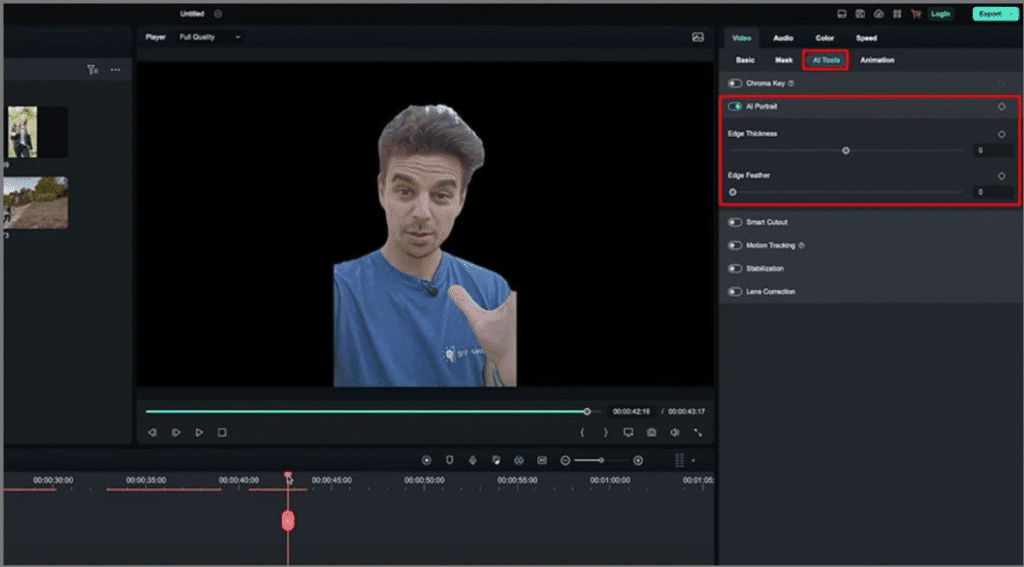Play frame-by-frame forward button
The height and width of the screenshot is (567, 1024).
[176, 432]
